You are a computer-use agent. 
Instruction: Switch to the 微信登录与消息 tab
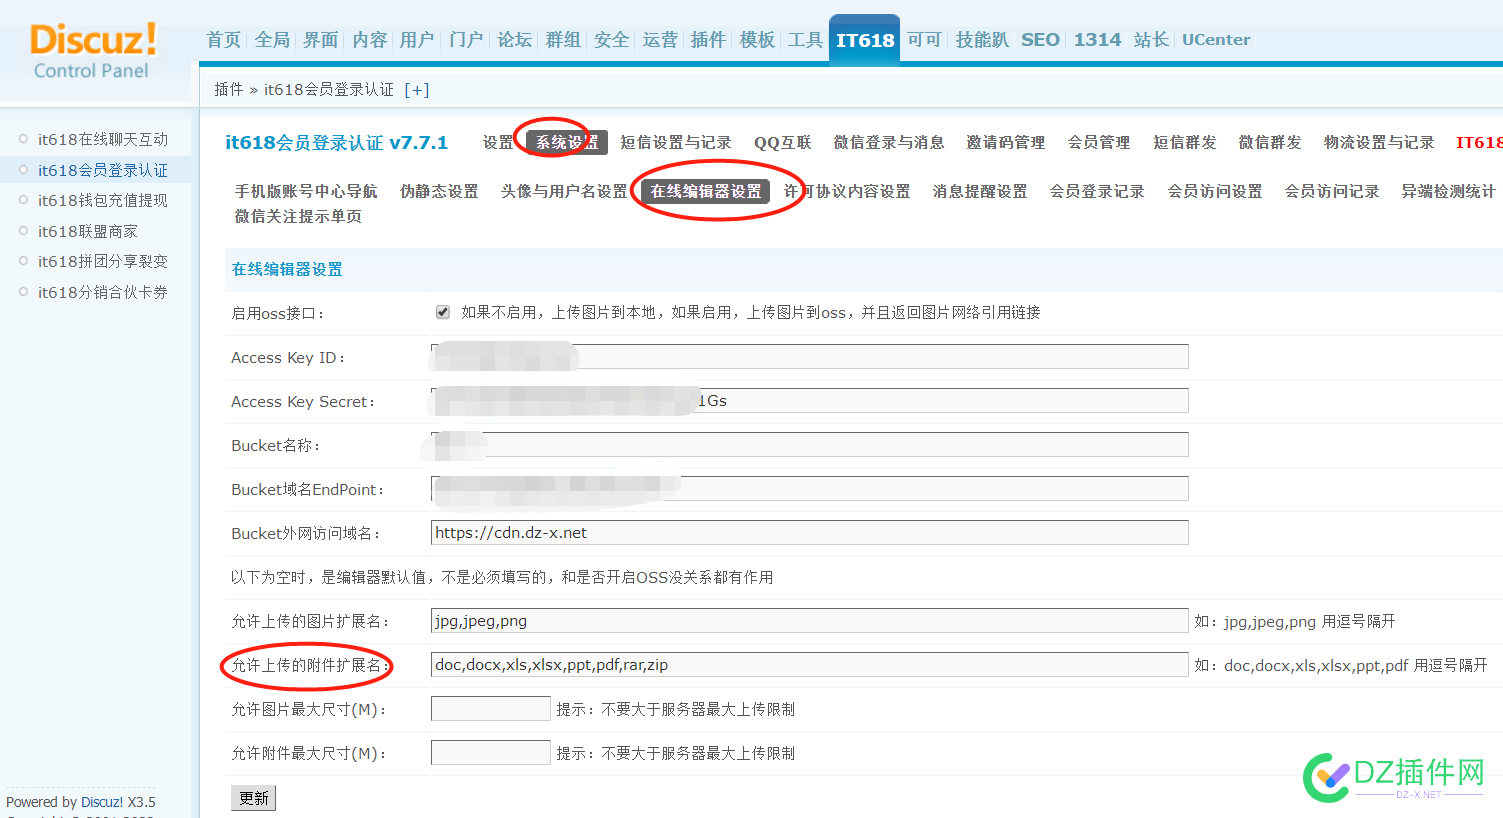[889, 143]
